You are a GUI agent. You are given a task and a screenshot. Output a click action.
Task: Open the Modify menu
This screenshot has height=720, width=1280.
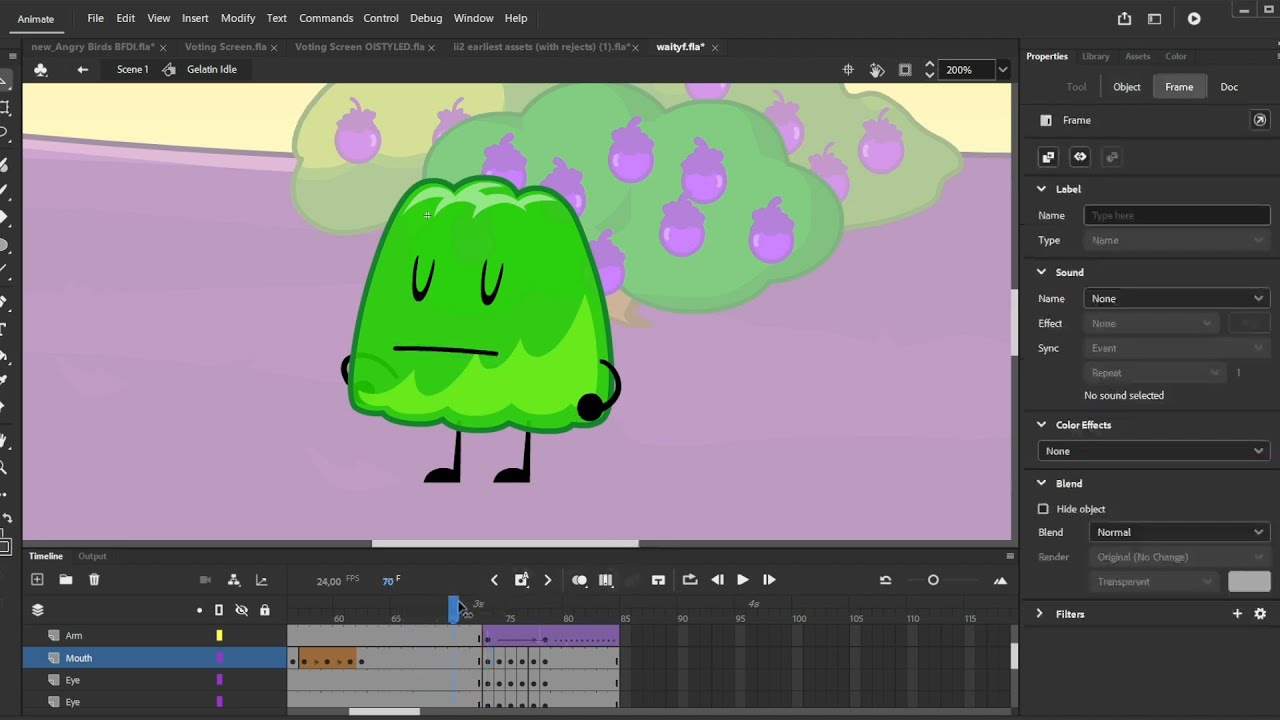238,18
